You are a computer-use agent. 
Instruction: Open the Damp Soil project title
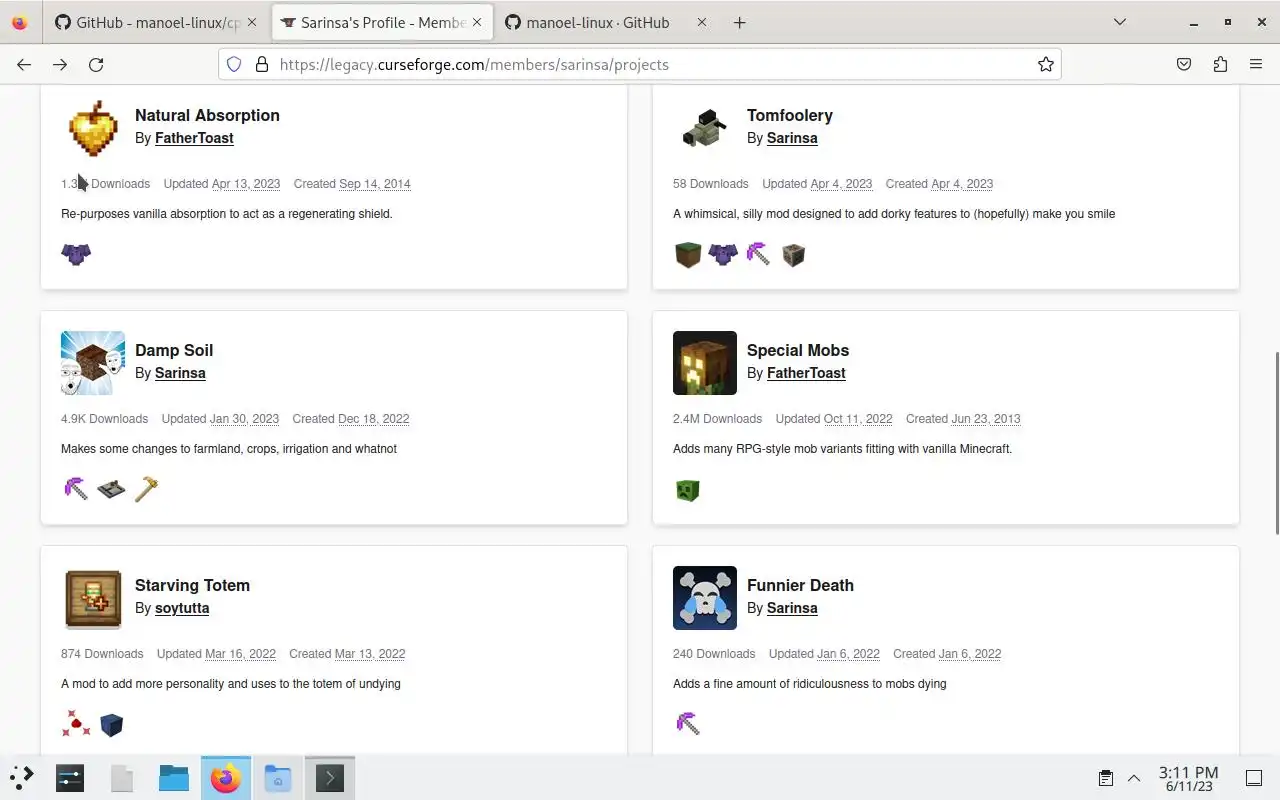pyautogui.click(x=174, y=350)
